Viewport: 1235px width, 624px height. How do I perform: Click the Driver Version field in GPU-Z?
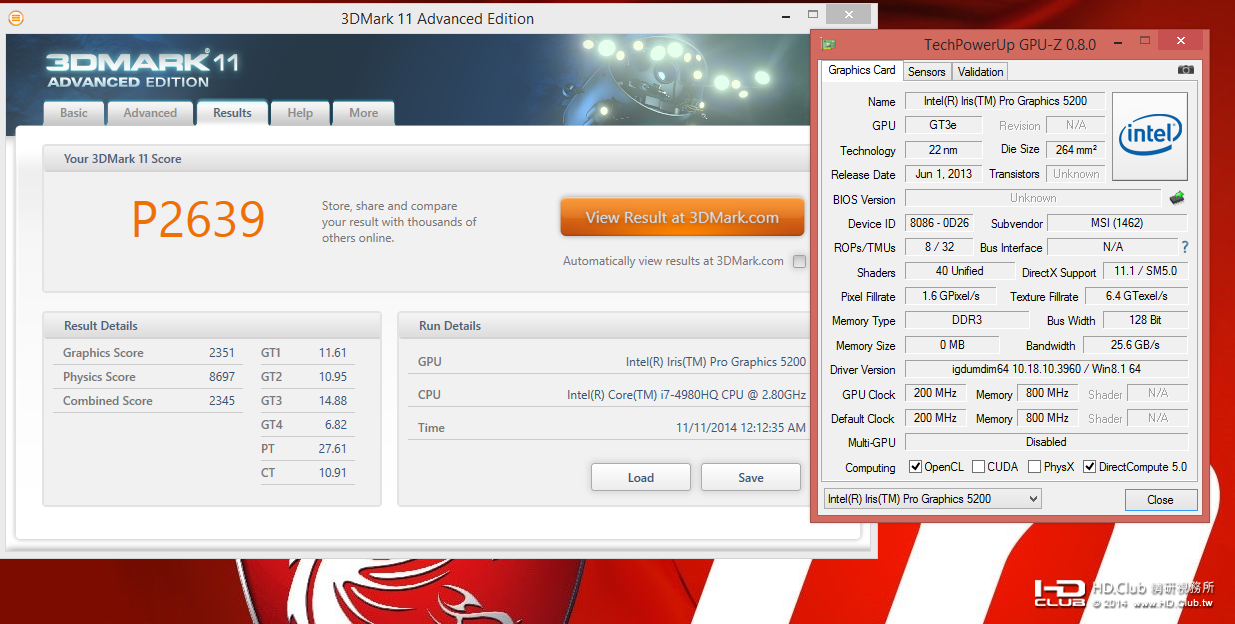point(1046,369)
